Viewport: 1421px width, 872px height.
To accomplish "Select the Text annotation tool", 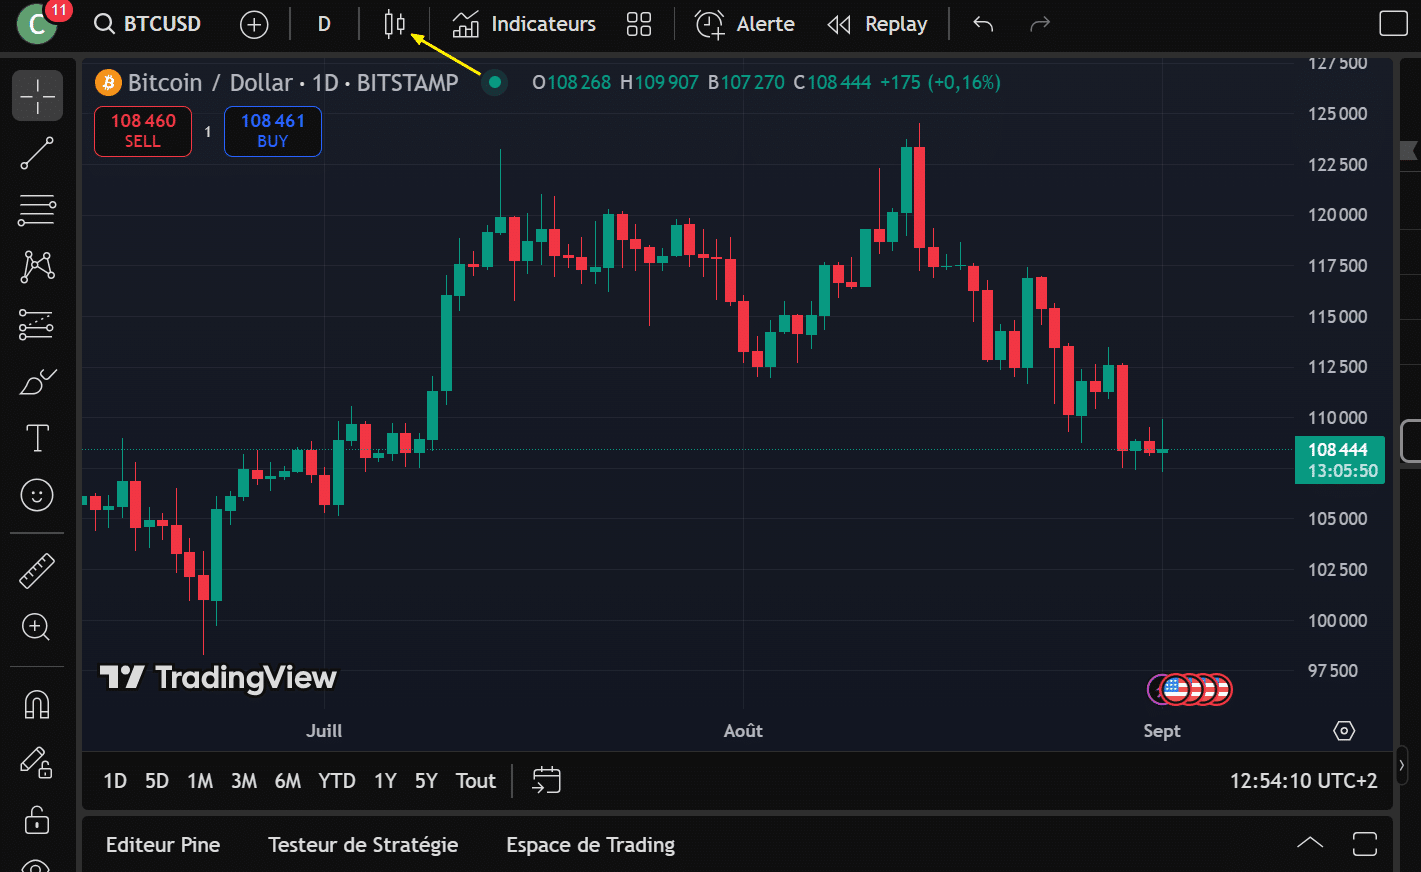I will click(37, 438).
